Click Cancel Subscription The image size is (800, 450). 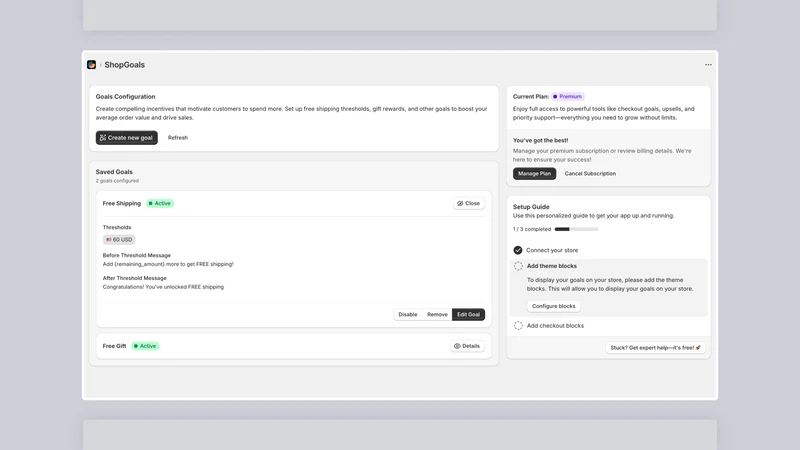[x=590, y=173]
